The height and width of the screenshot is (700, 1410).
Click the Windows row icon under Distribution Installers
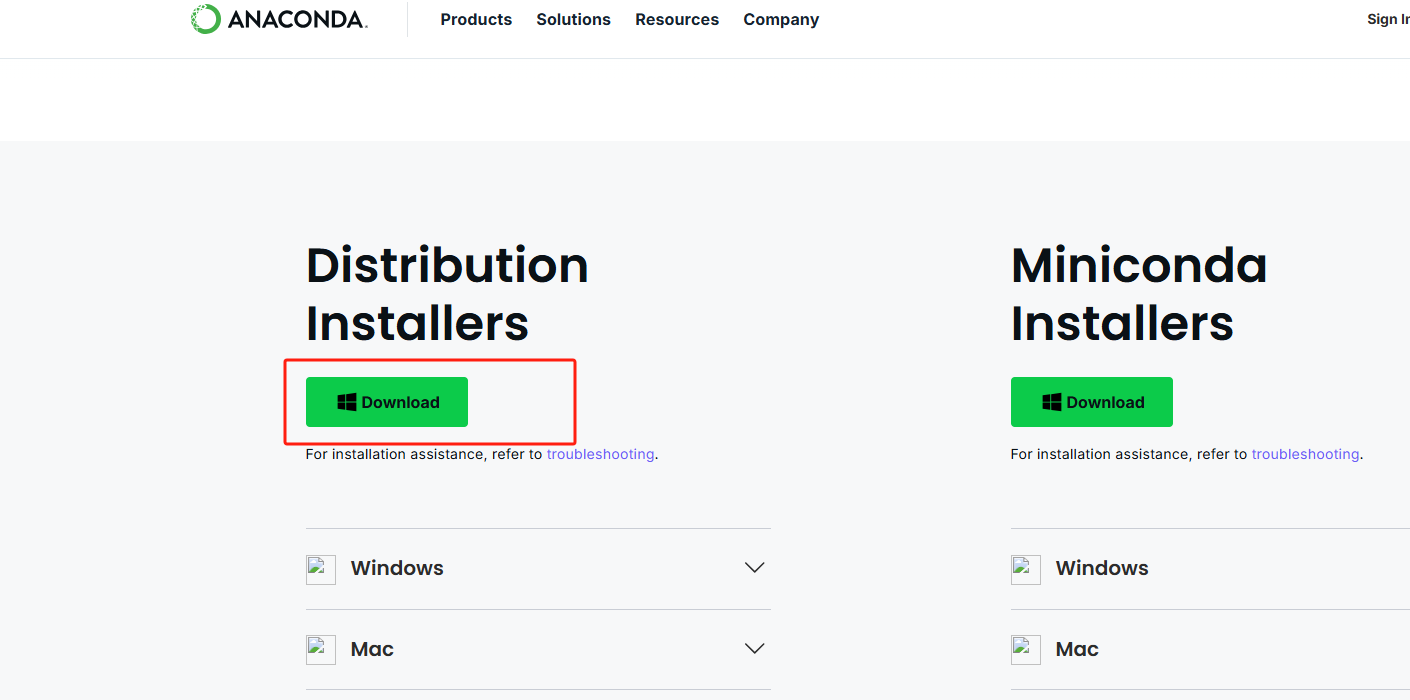pos(321,569)
